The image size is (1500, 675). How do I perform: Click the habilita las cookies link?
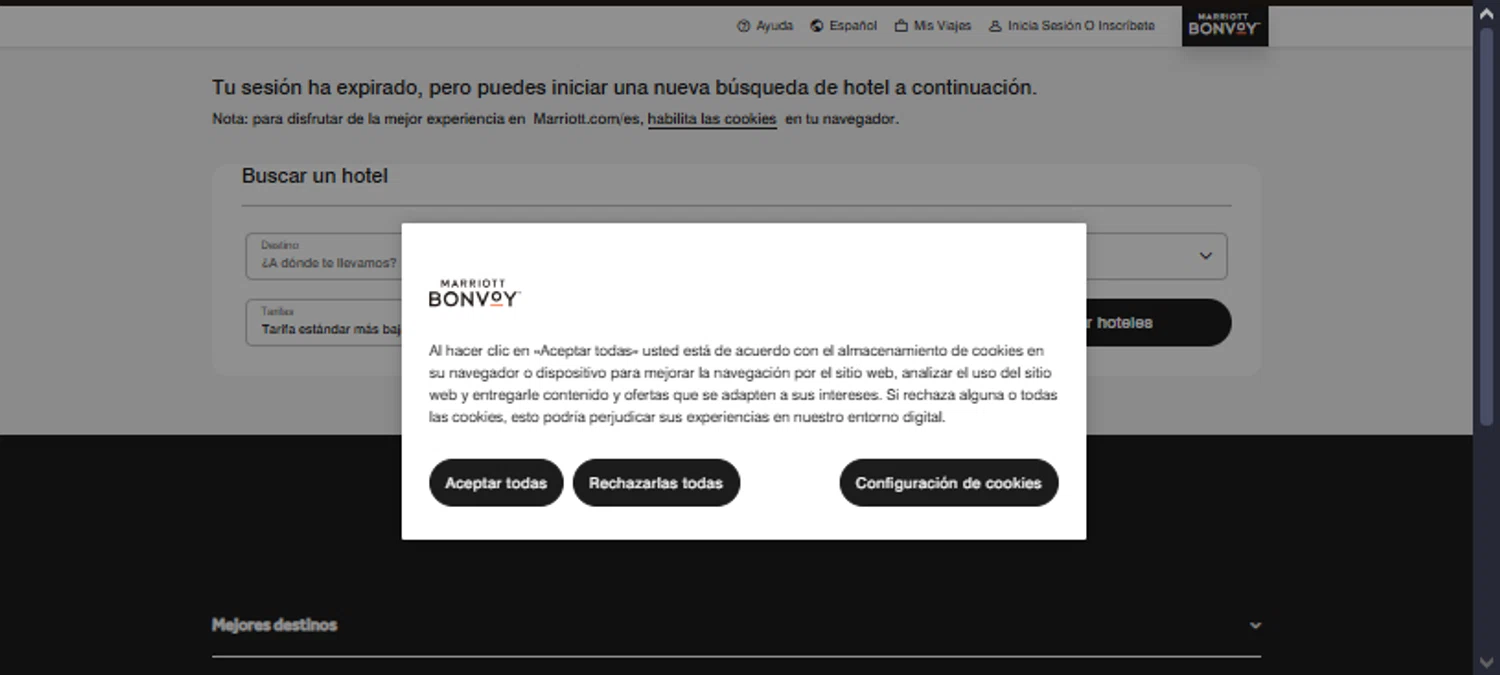click(712, 119)
